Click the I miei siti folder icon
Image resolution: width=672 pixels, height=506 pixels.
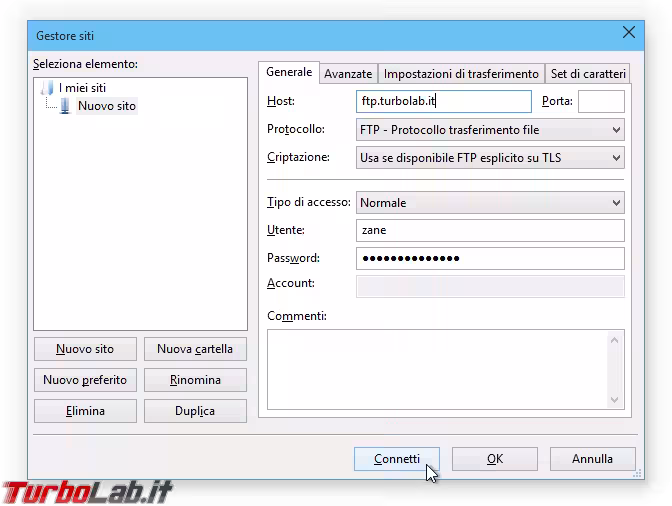pyautogui.click(x=47, y=88)
